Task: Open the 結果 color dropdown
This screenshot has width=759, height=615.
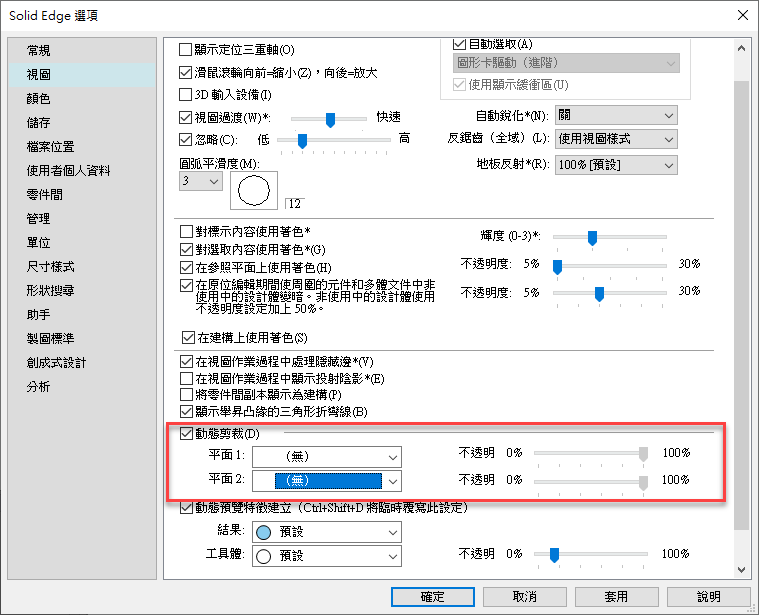Action: 327,532
